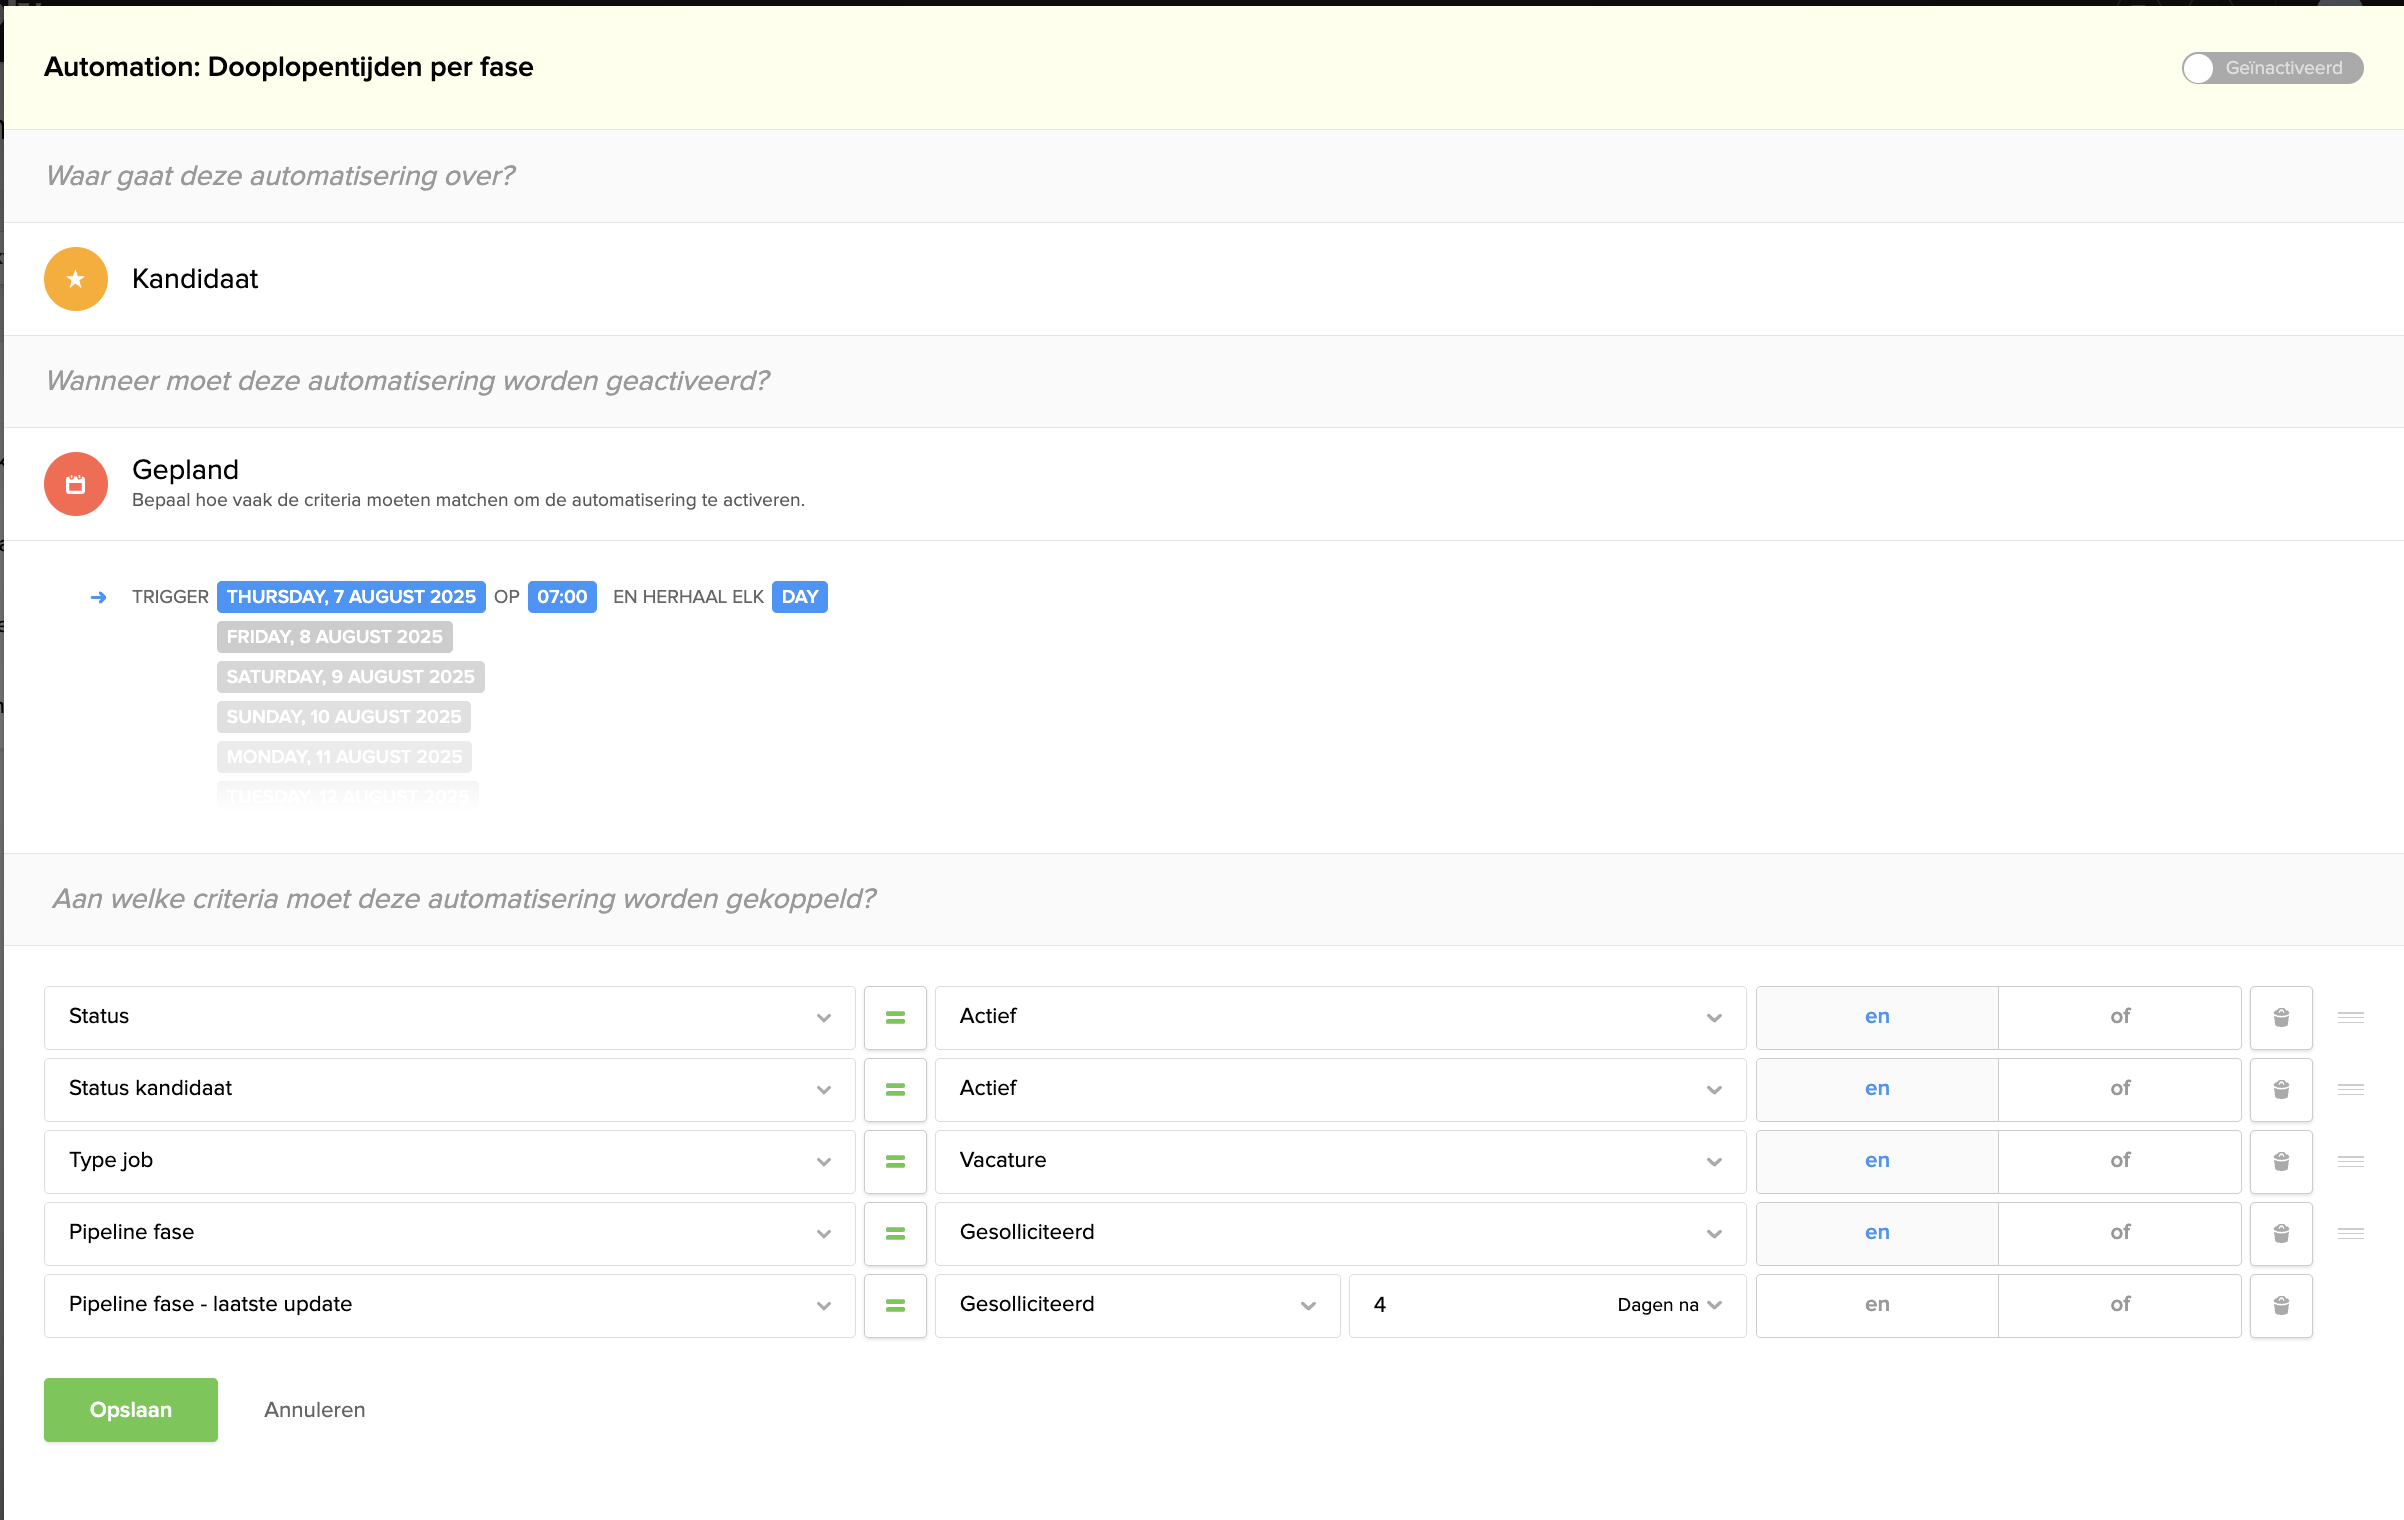
Task: Cancel editing with Annuleren
Action: click(315, 1410)
